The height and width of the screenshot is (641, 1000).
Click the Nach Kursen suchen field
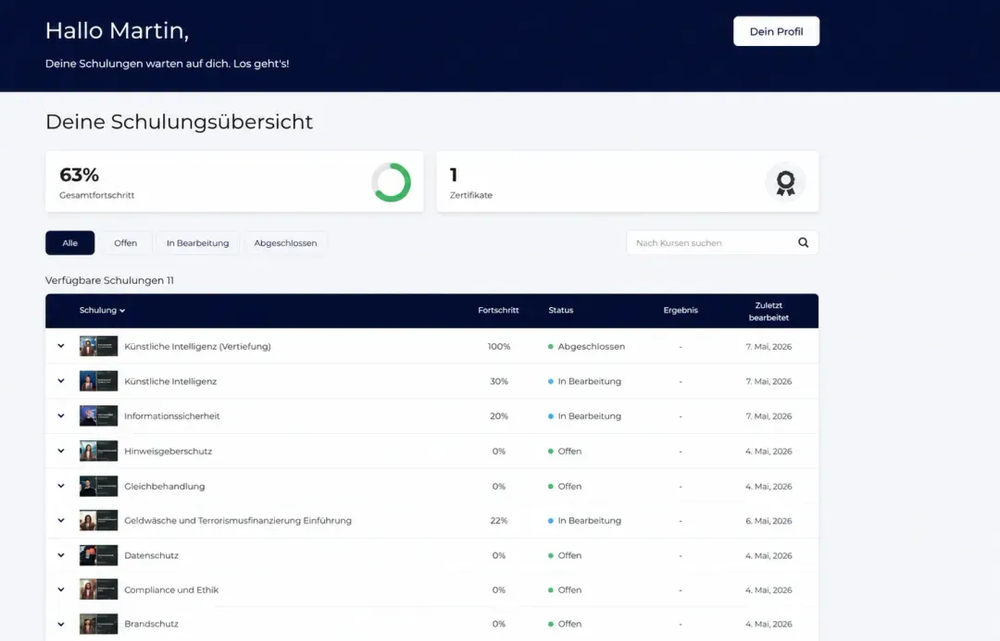(x=722, y=243)
